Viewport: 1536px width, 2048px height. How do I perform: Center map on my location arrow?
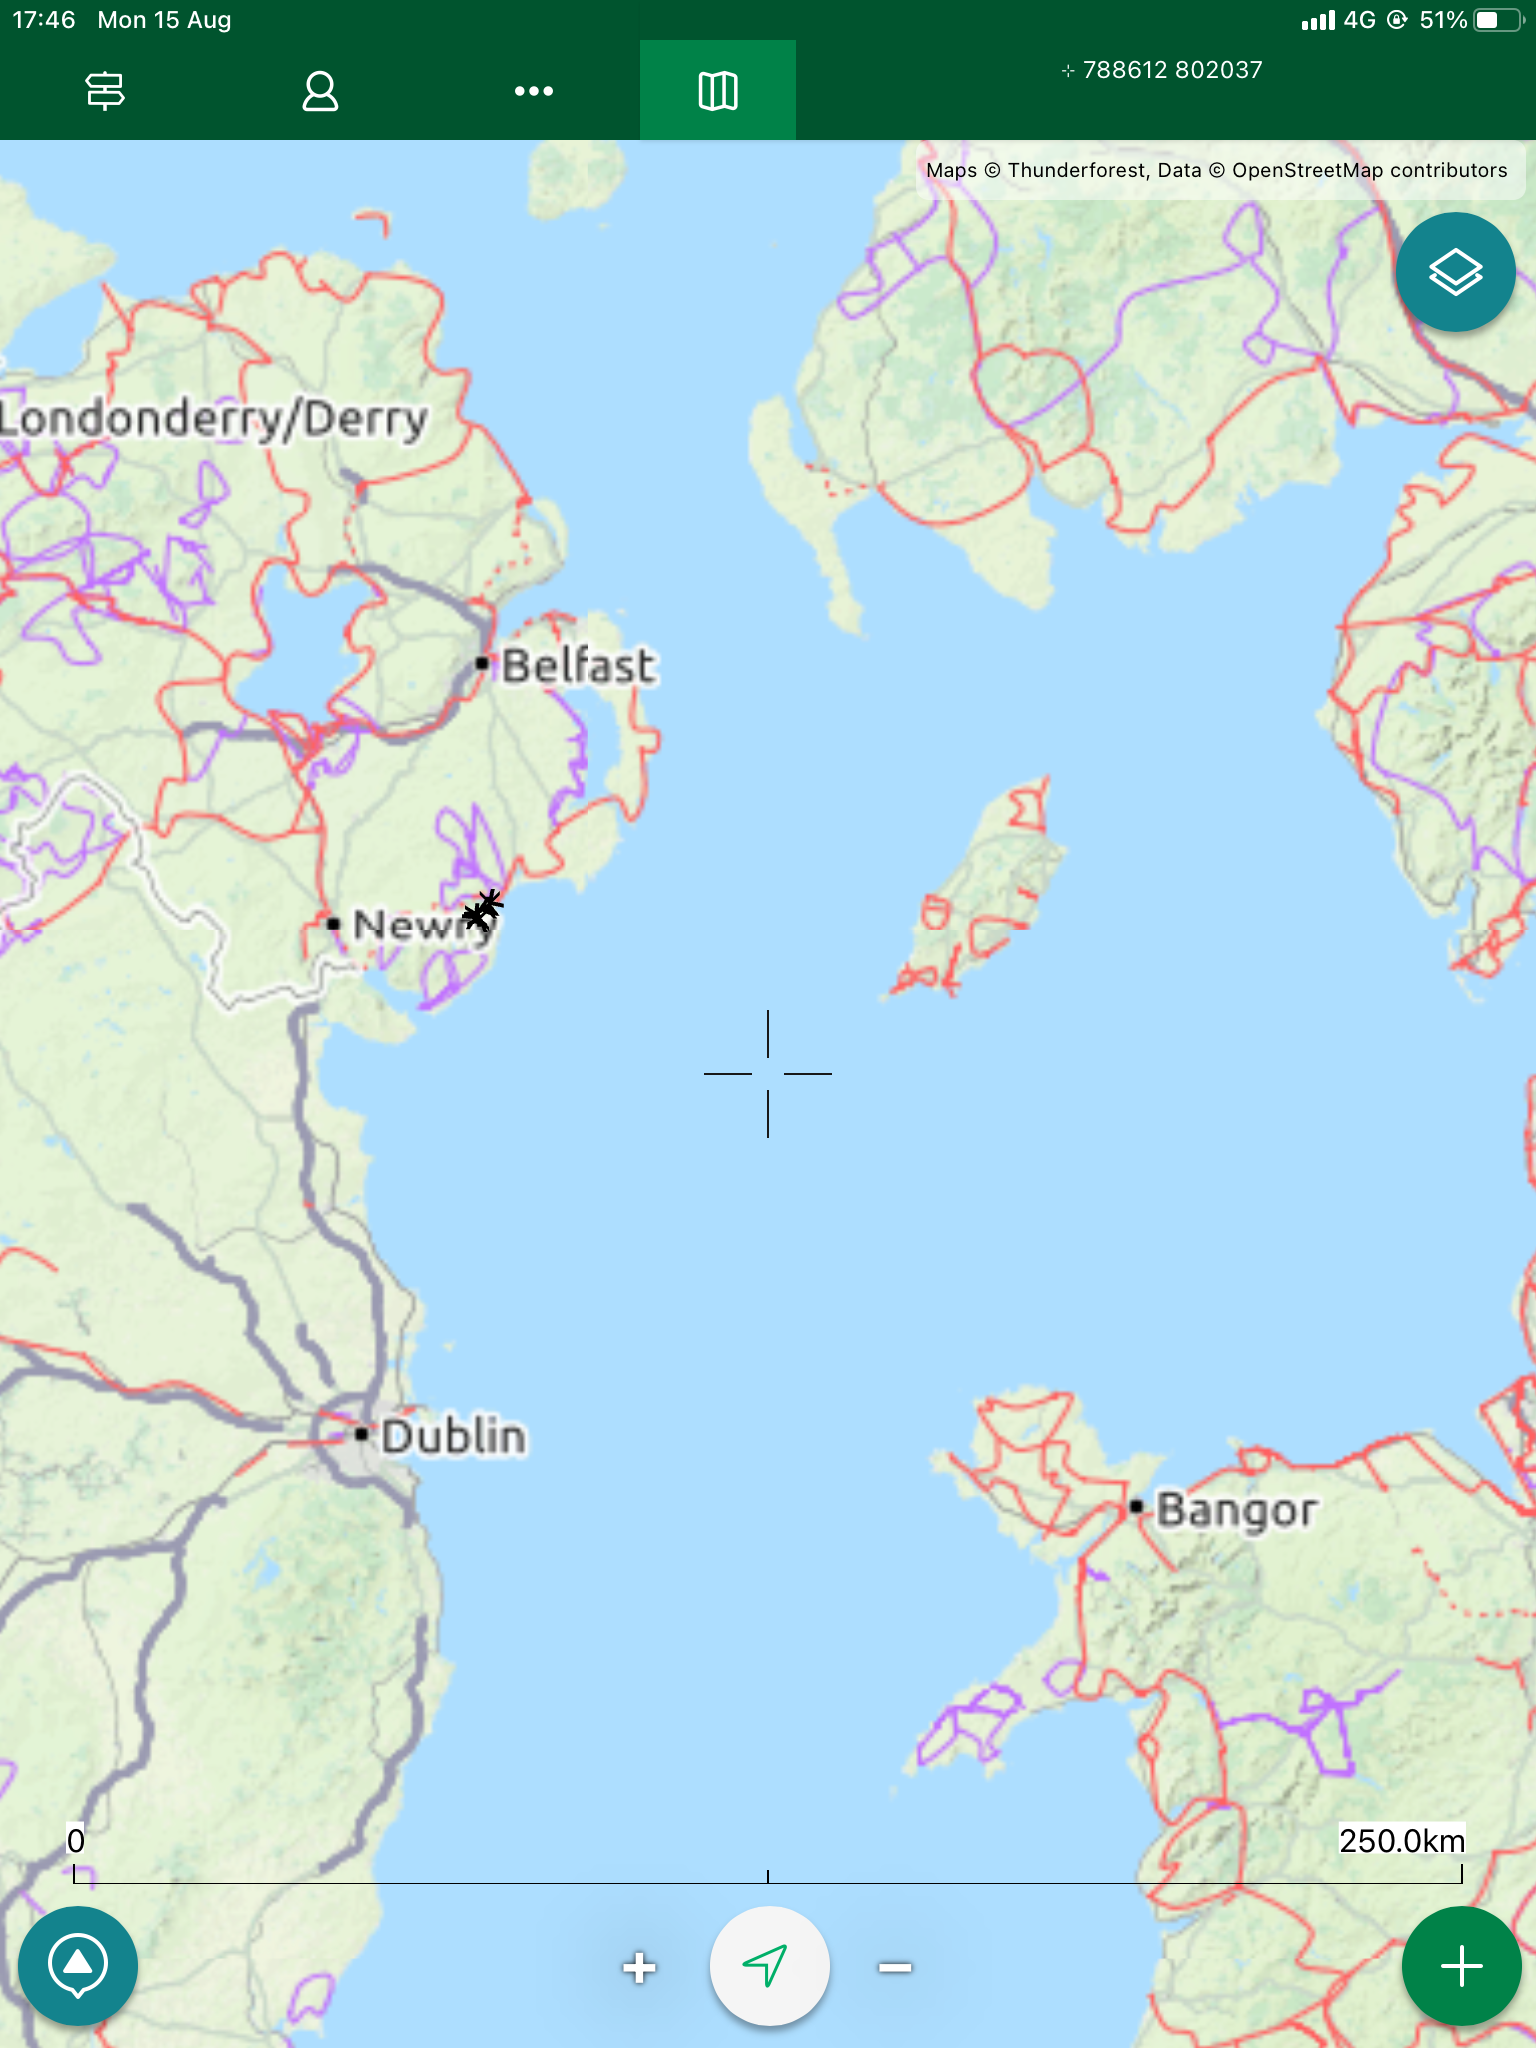pyautogui.click(x=769, y=1966)
